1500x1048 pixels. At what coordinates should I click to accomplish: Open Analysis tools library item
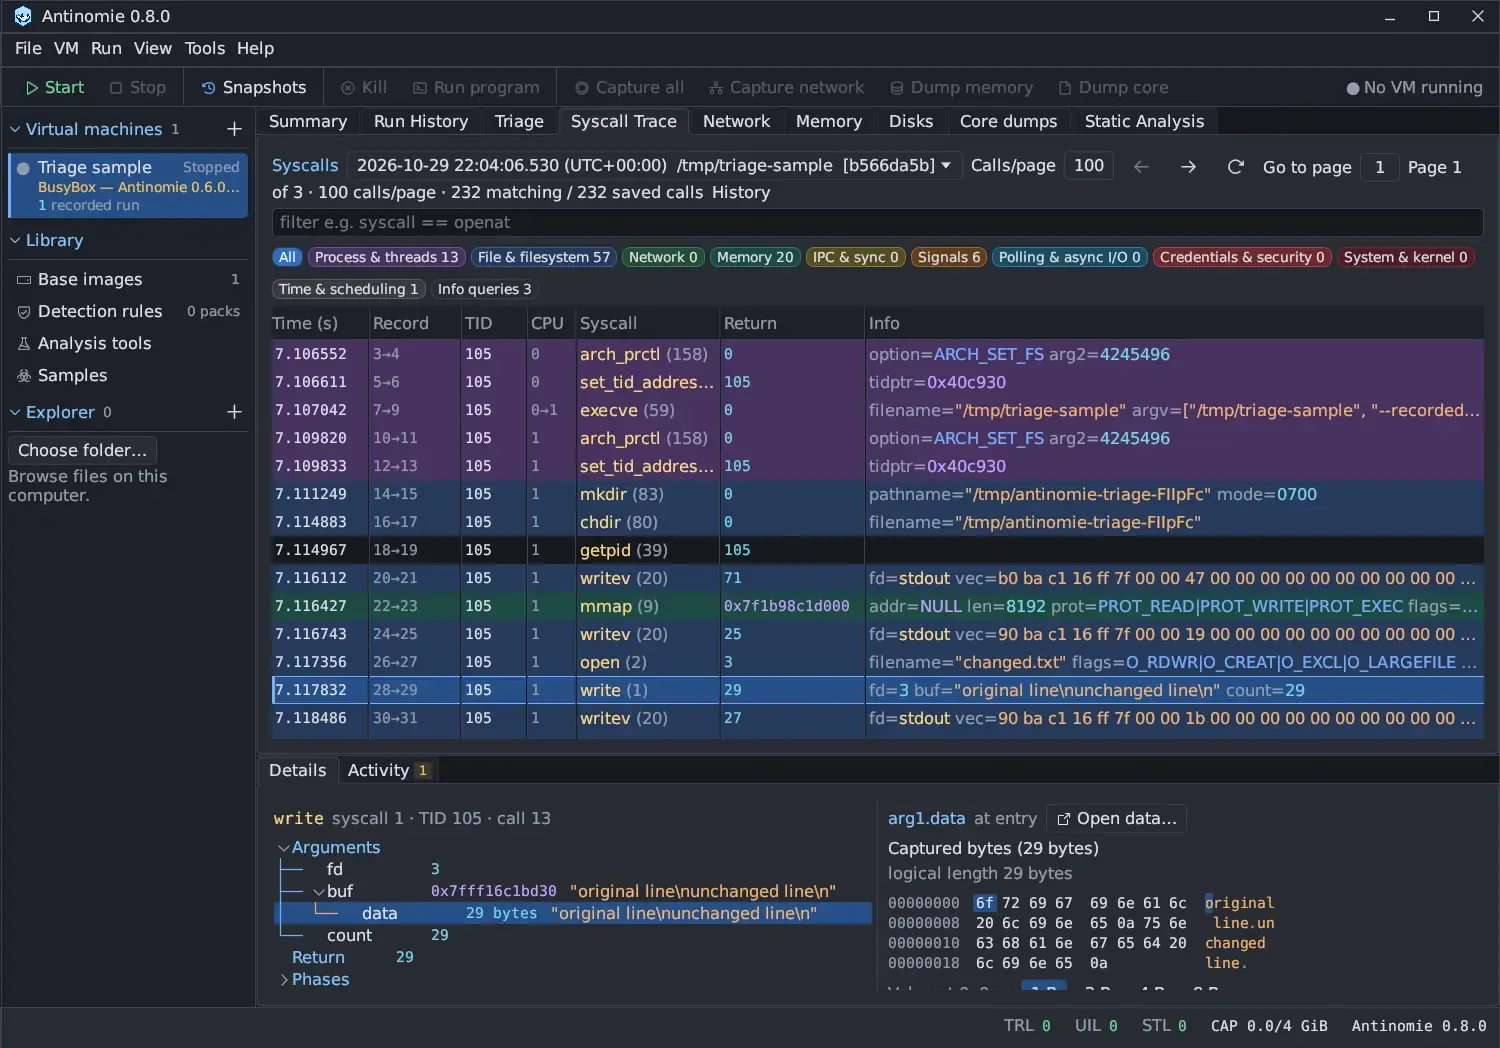(128, 343)
